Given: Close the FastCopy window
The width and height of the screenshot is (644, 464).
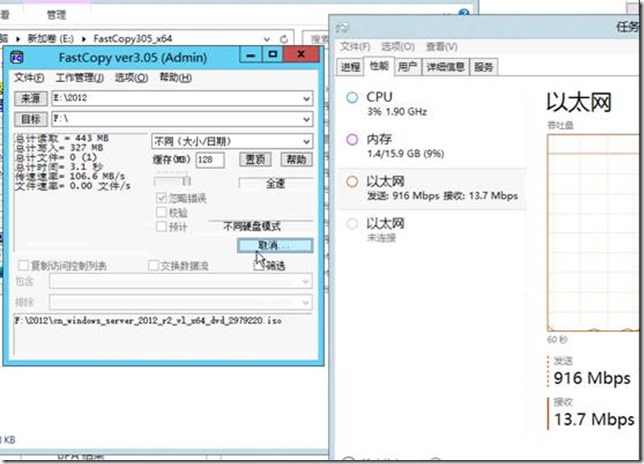Looking at the screenshot, I should (301, 54).
